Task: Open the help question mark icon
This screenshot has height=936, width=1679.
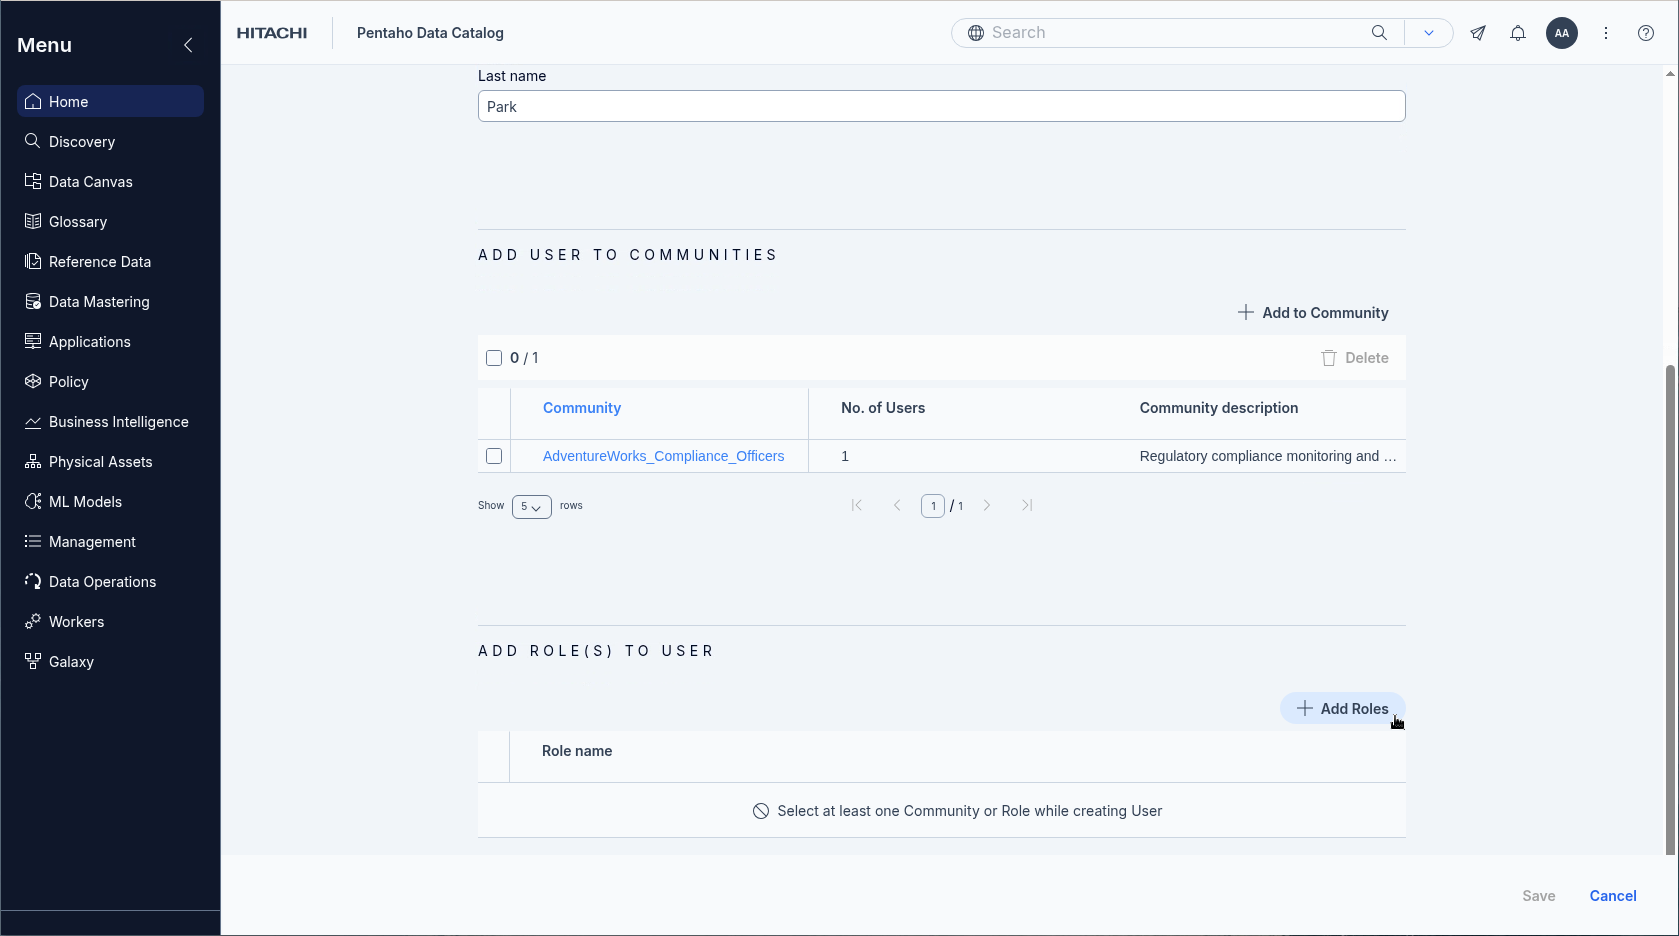Action: pos(1645,33)
